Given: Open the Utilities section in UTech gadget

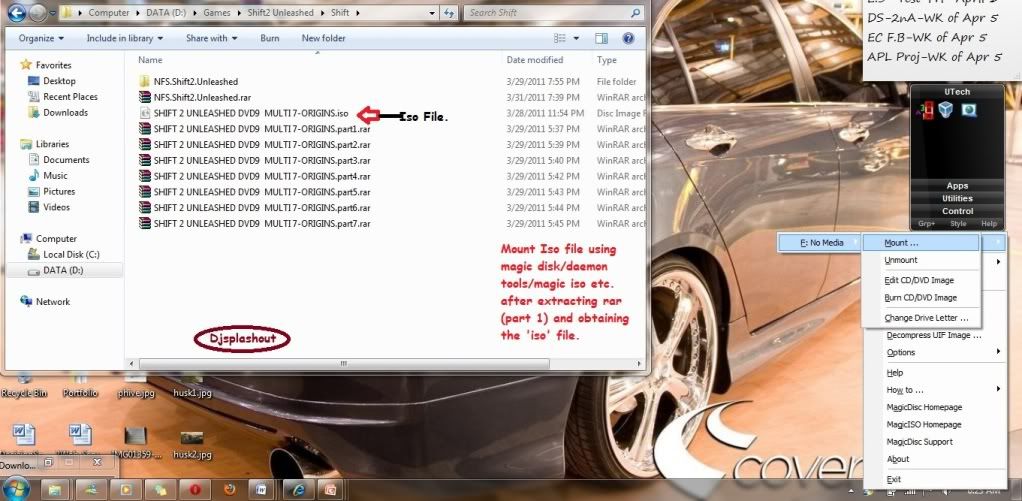Looking at the screenshot, I should click(957, 198).
